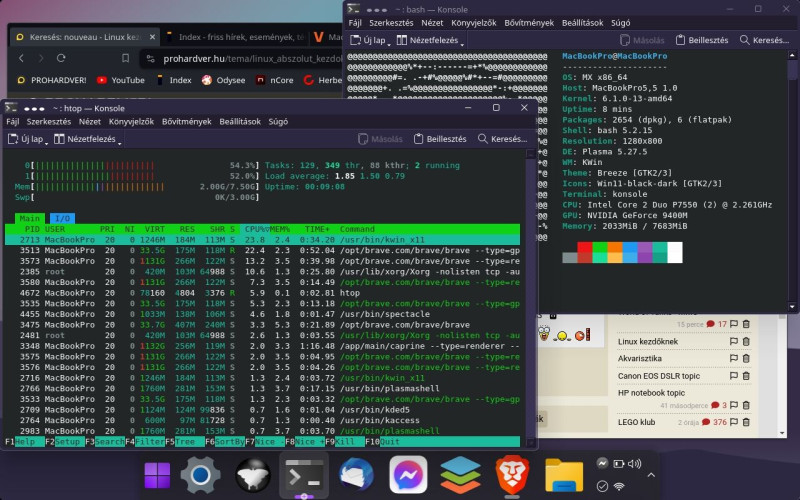Open the Windows-style start menu launcher

coord(157,475)
